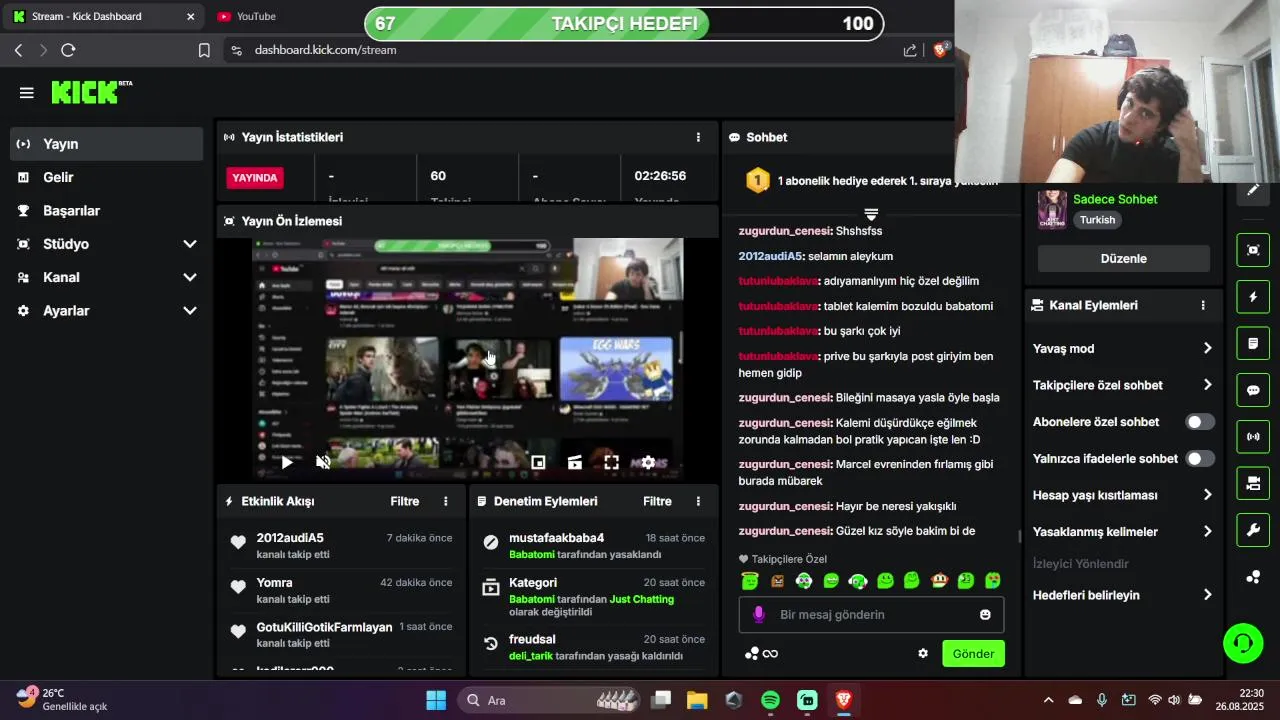Open Yavaş mod options
Image resolution: width=1280 pixels, height=720 pixels.
point(1123,348)
